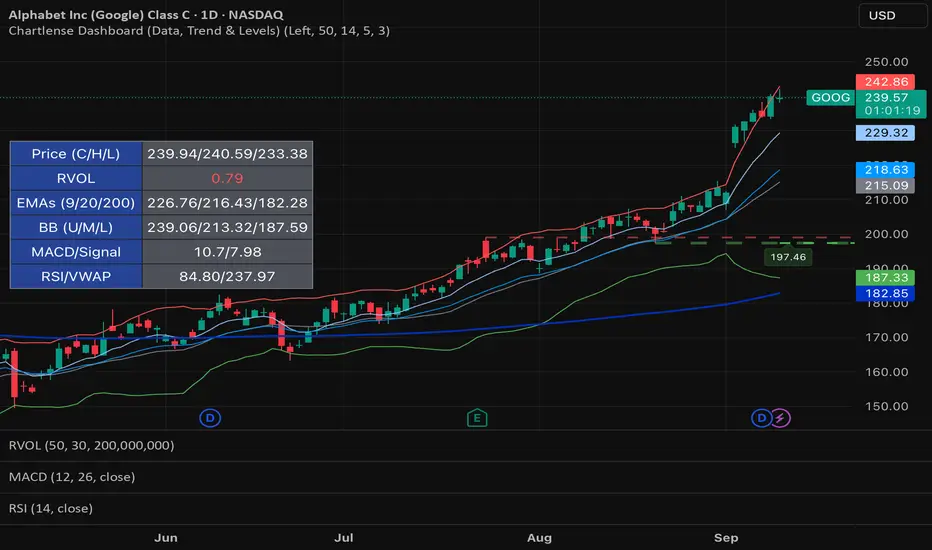The image size is (932, 550).
Task: Click the Price (C/H/L) table header cell
Action: (76, 154)
